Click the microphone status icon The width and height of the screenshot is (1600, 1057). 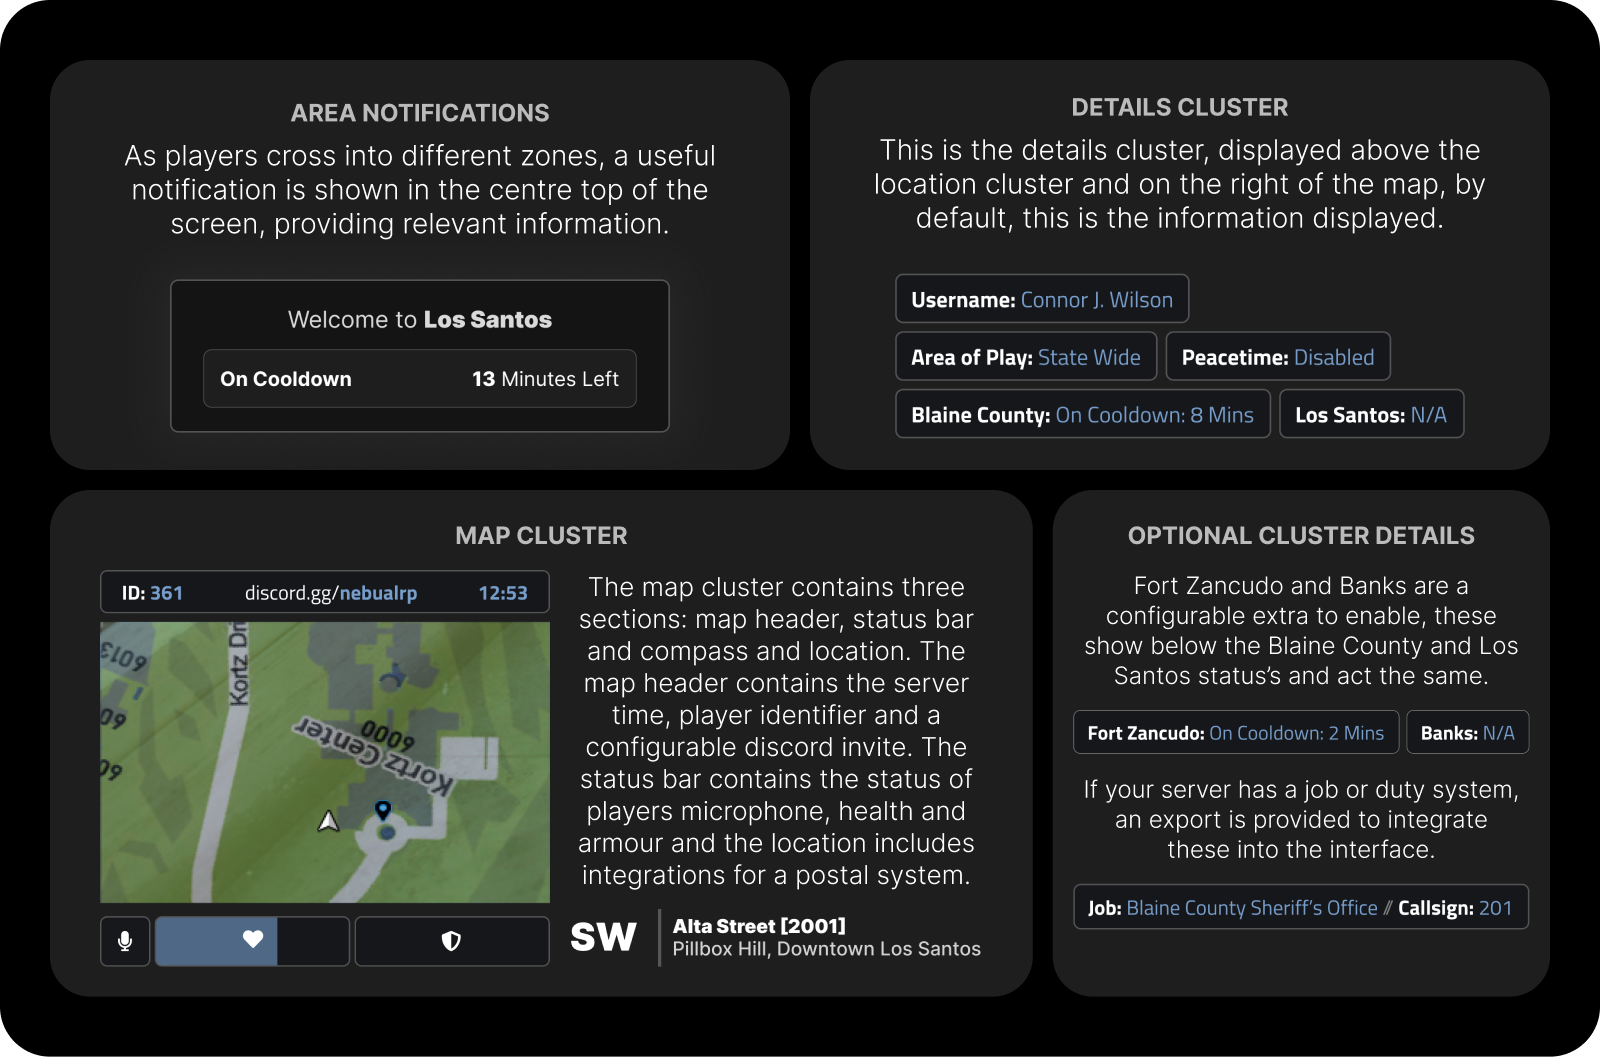click(x=125, y=941)
